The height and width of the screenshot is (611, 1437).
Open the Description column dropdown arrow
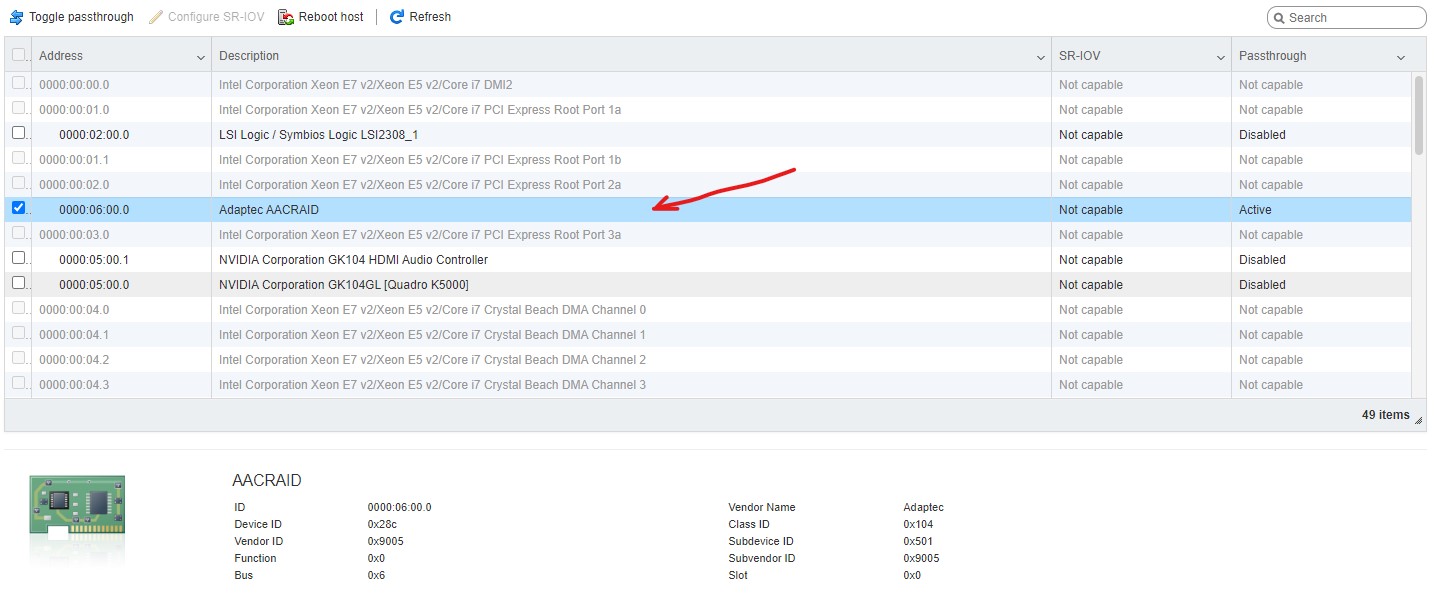click(1041, 57)
